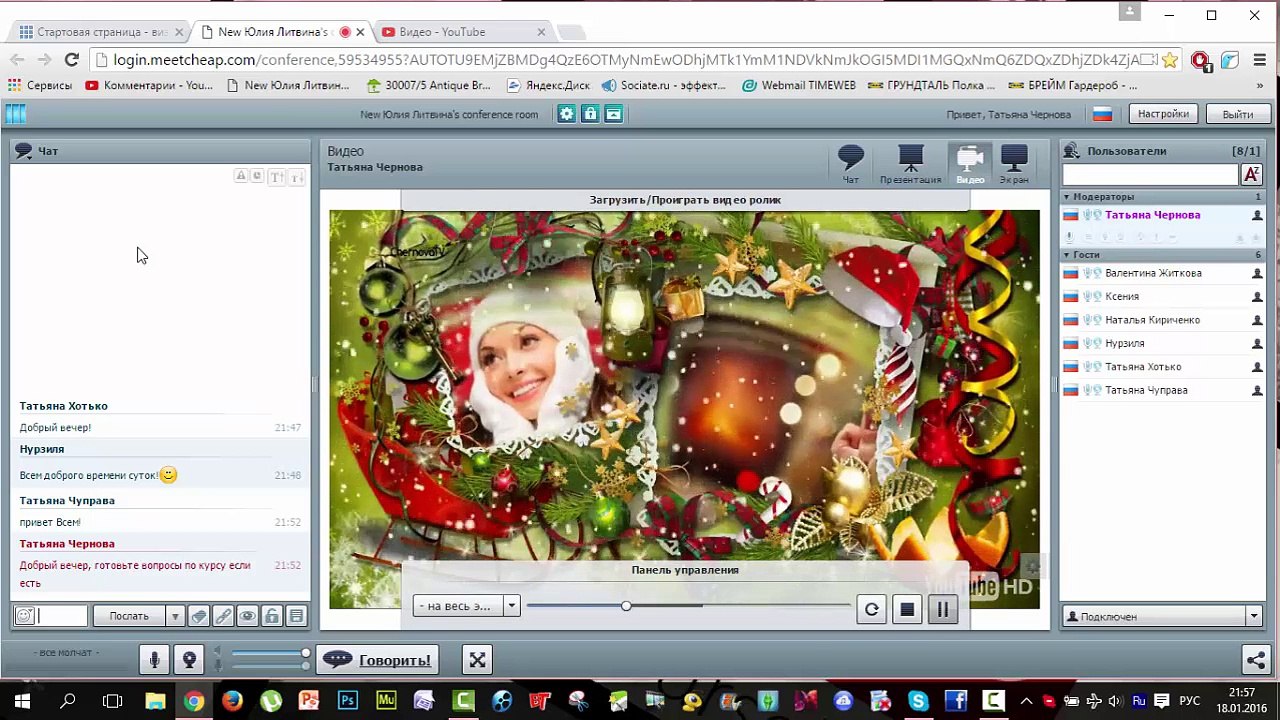Image resolution: width=1280 pixels, height=720 pixels.
Task: Open Firefox from the taskbar
Action: pyautogui.click(x=232, y=701)
